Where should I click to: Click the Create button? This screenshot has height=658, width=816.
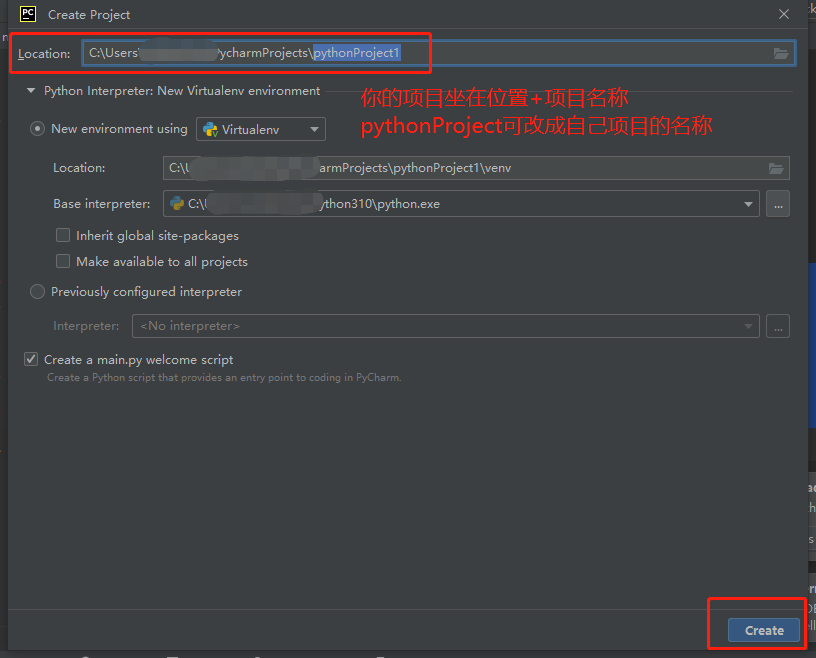point(764,630)
